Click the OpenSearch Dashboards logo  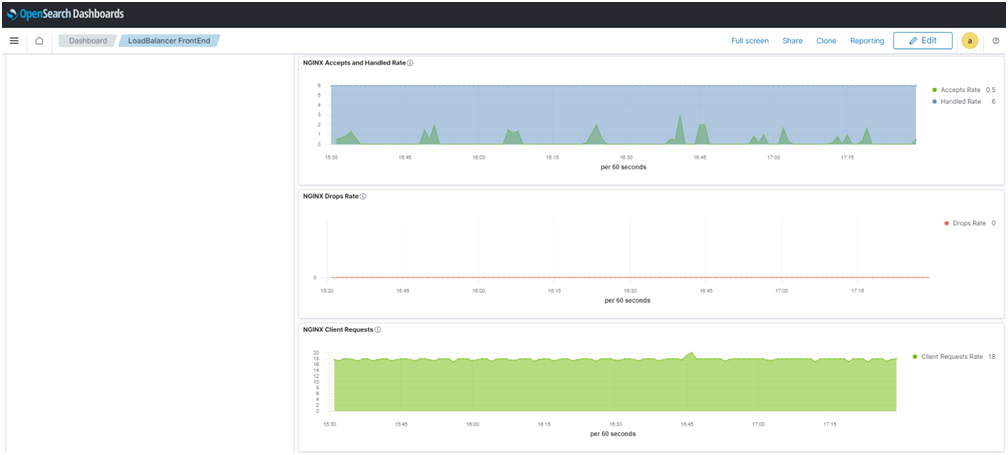[x=66, y=13]
